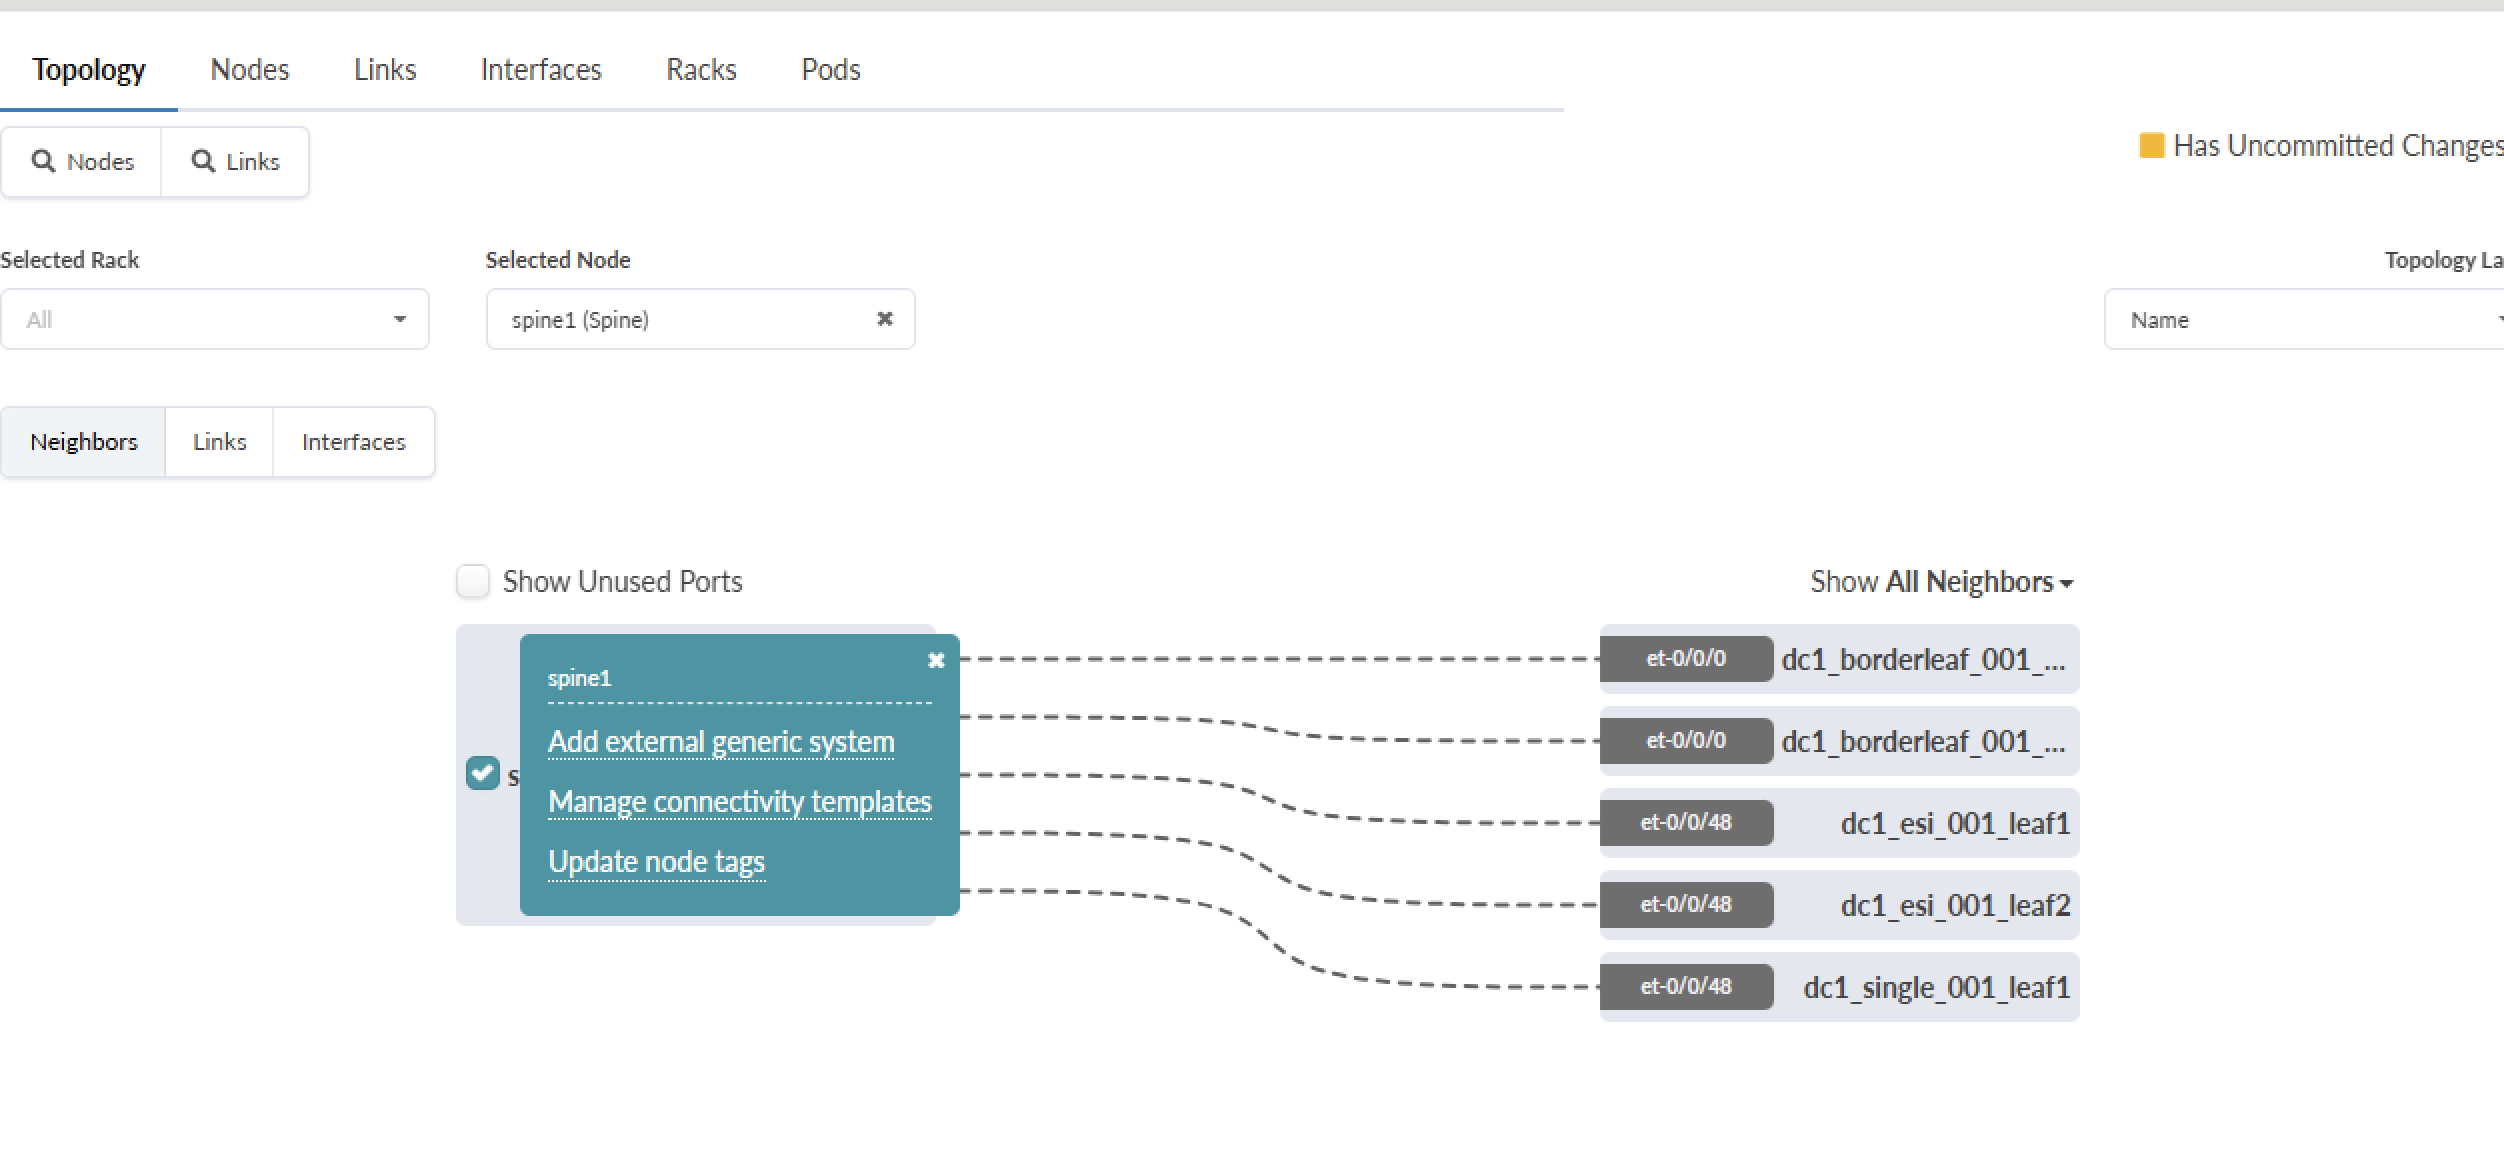2504x1172 pixels.
Task: Click the Links search magnifier icon
Action: point(203,161)
